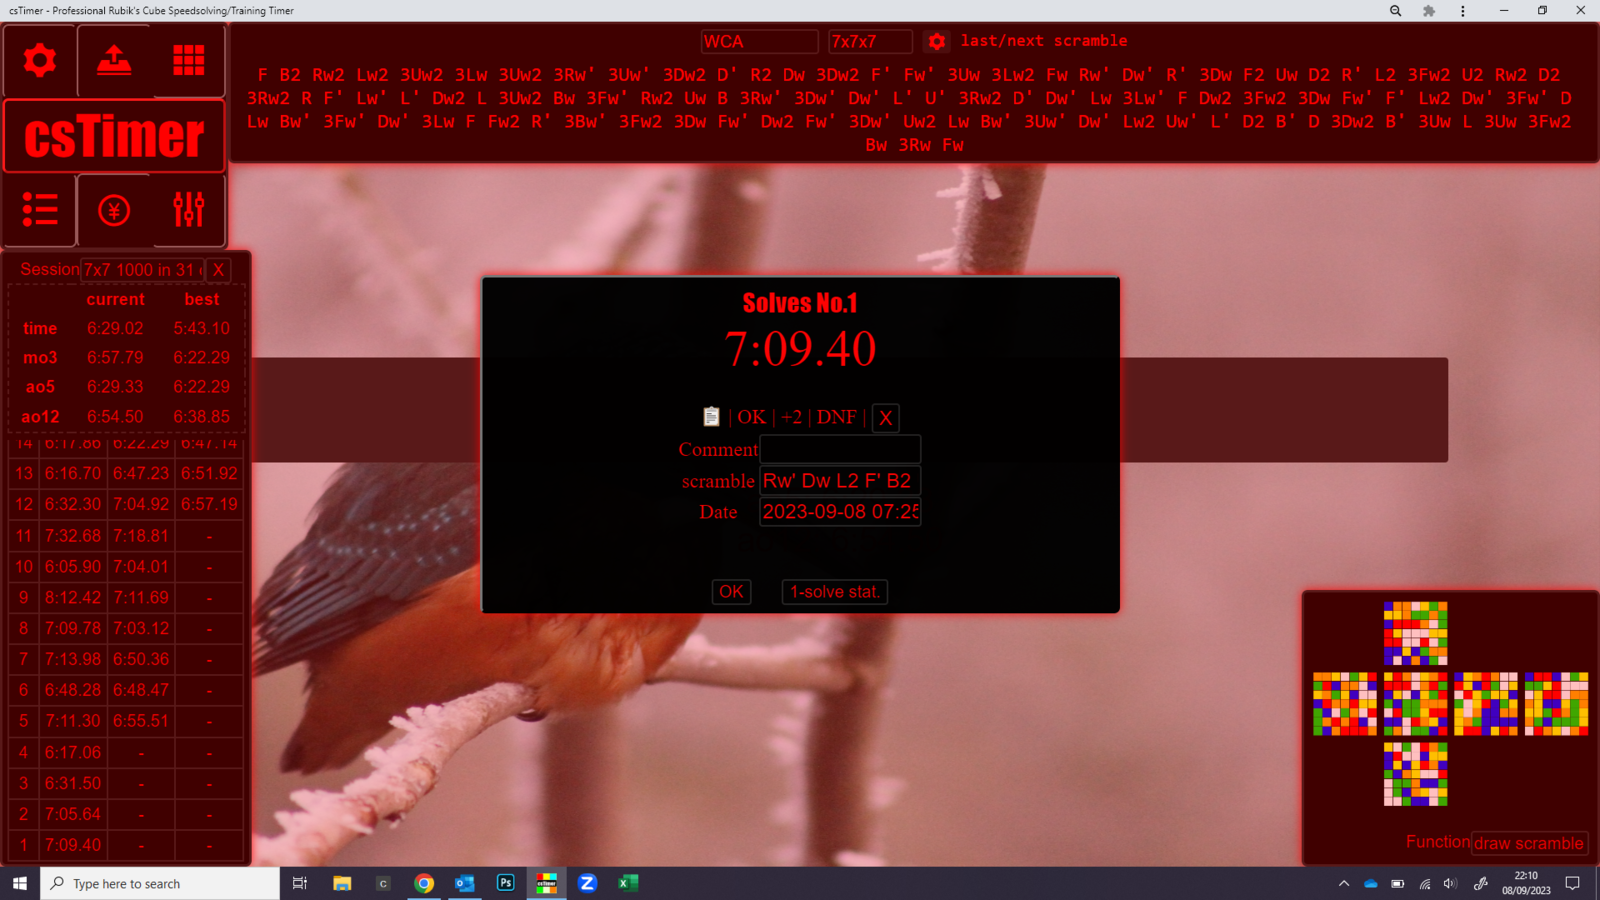Open File Explorer in the taskbar

coord(342,883)
